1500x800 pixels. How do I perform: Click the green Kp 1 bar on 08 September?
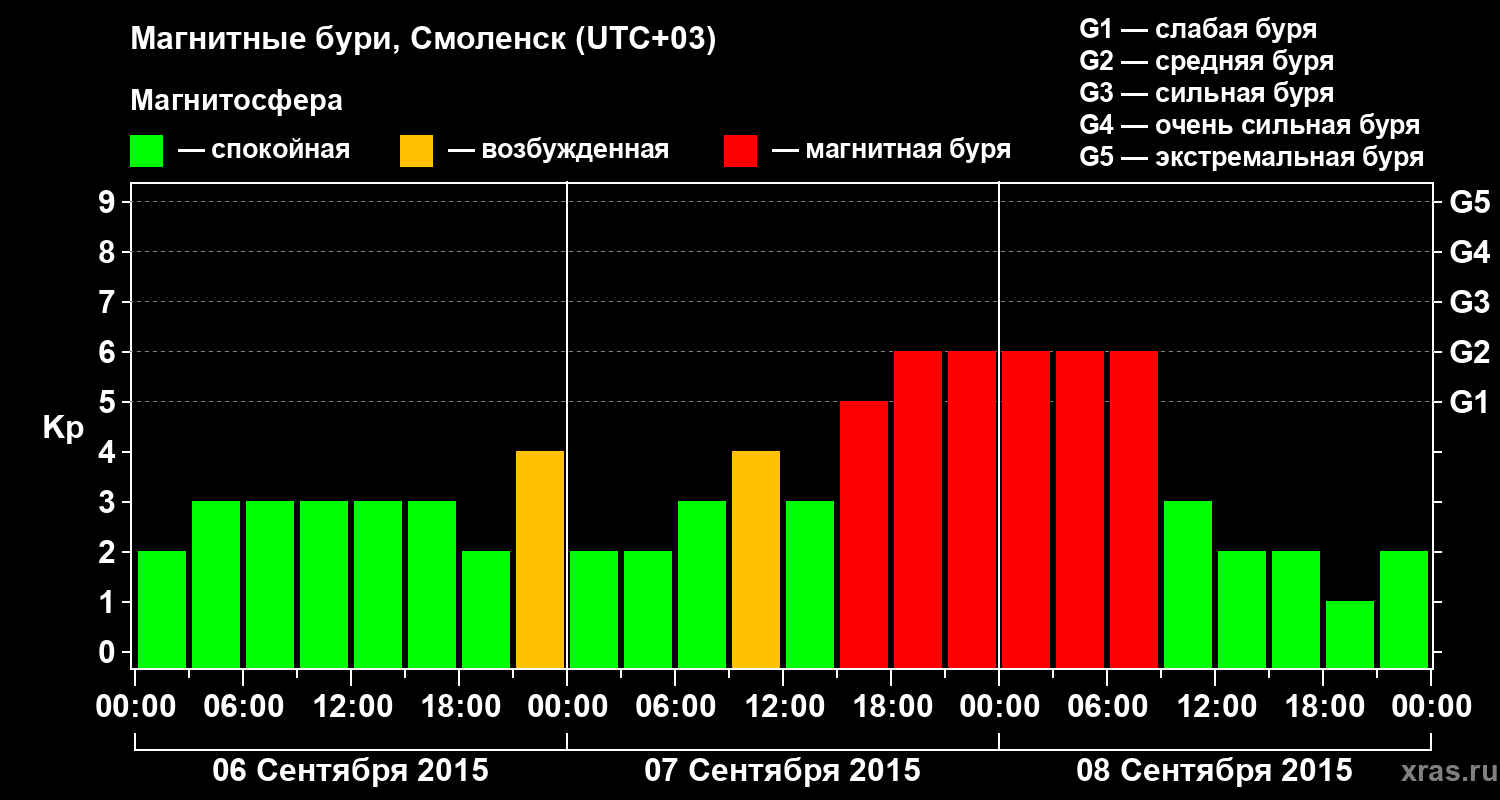click(x=1350, y=635)
